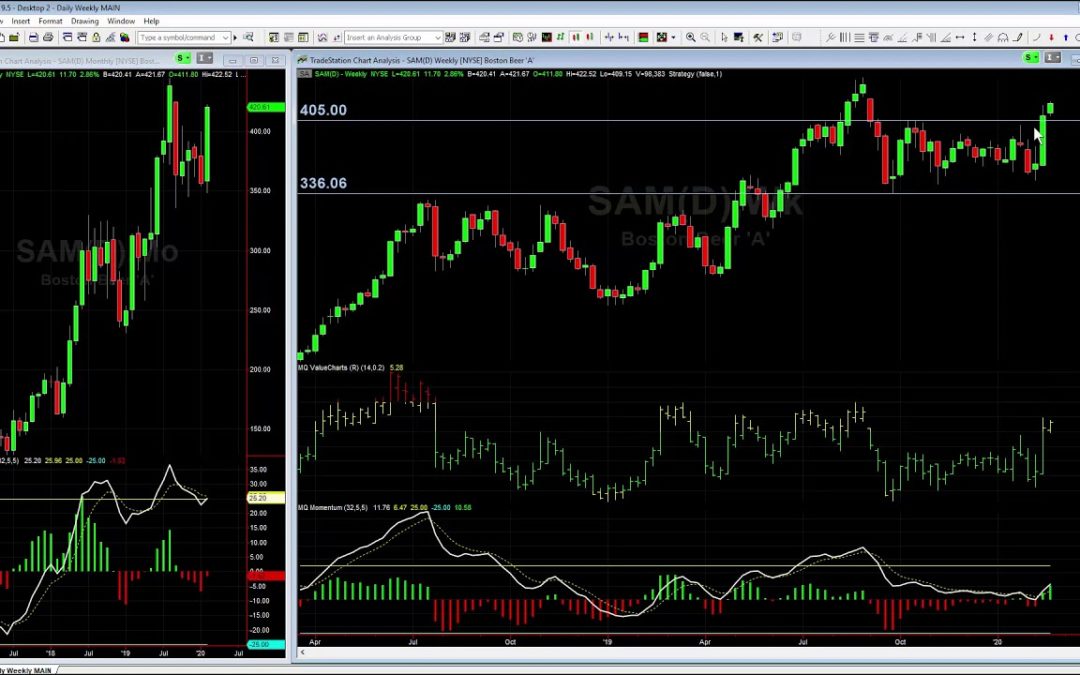Open the Window menu
This screenshot has width=1080, height=675.
coord(121,21)
